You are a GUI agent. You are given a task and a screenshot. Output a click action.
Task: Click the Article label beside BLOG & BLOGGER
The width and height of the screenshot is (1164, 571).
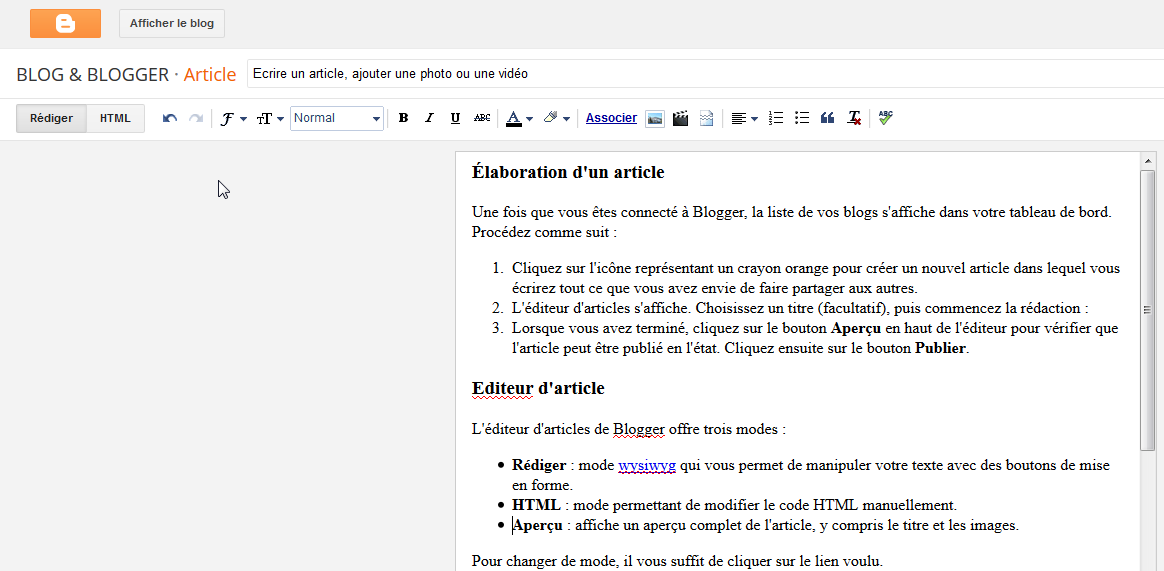coord(210,75)
